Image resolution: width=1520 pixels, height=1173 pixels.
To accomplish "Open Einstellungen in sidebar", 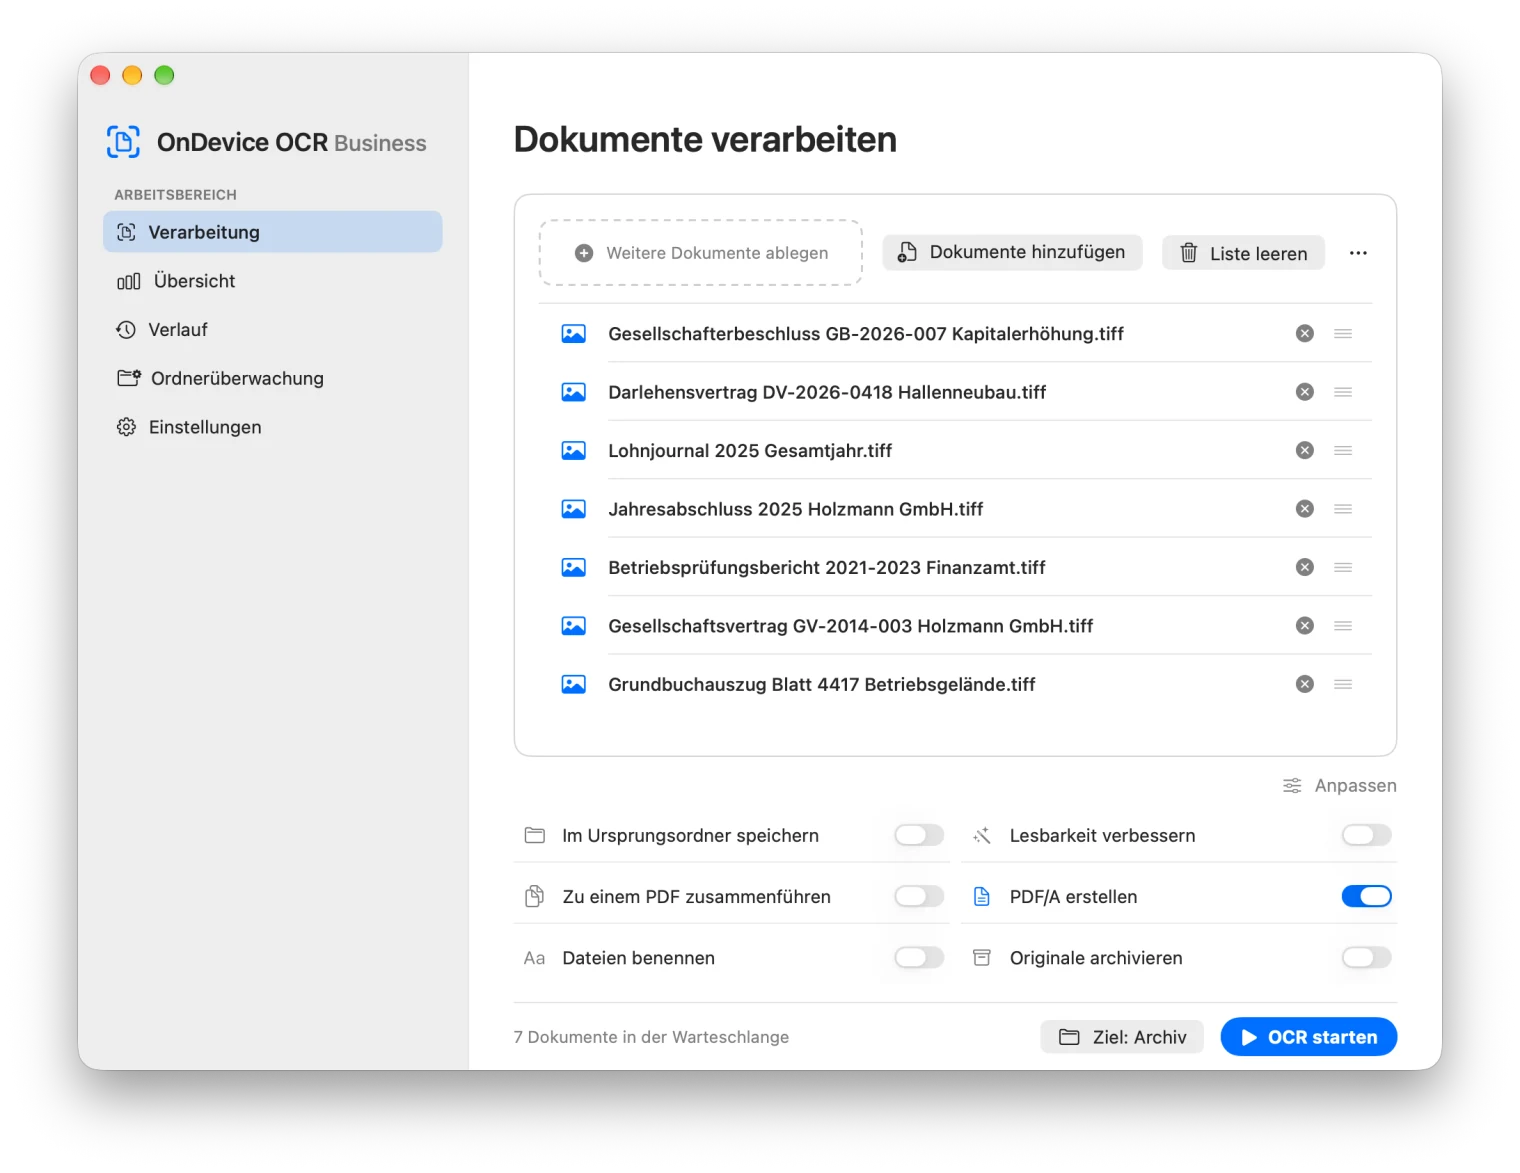I will tap(273, 427).
